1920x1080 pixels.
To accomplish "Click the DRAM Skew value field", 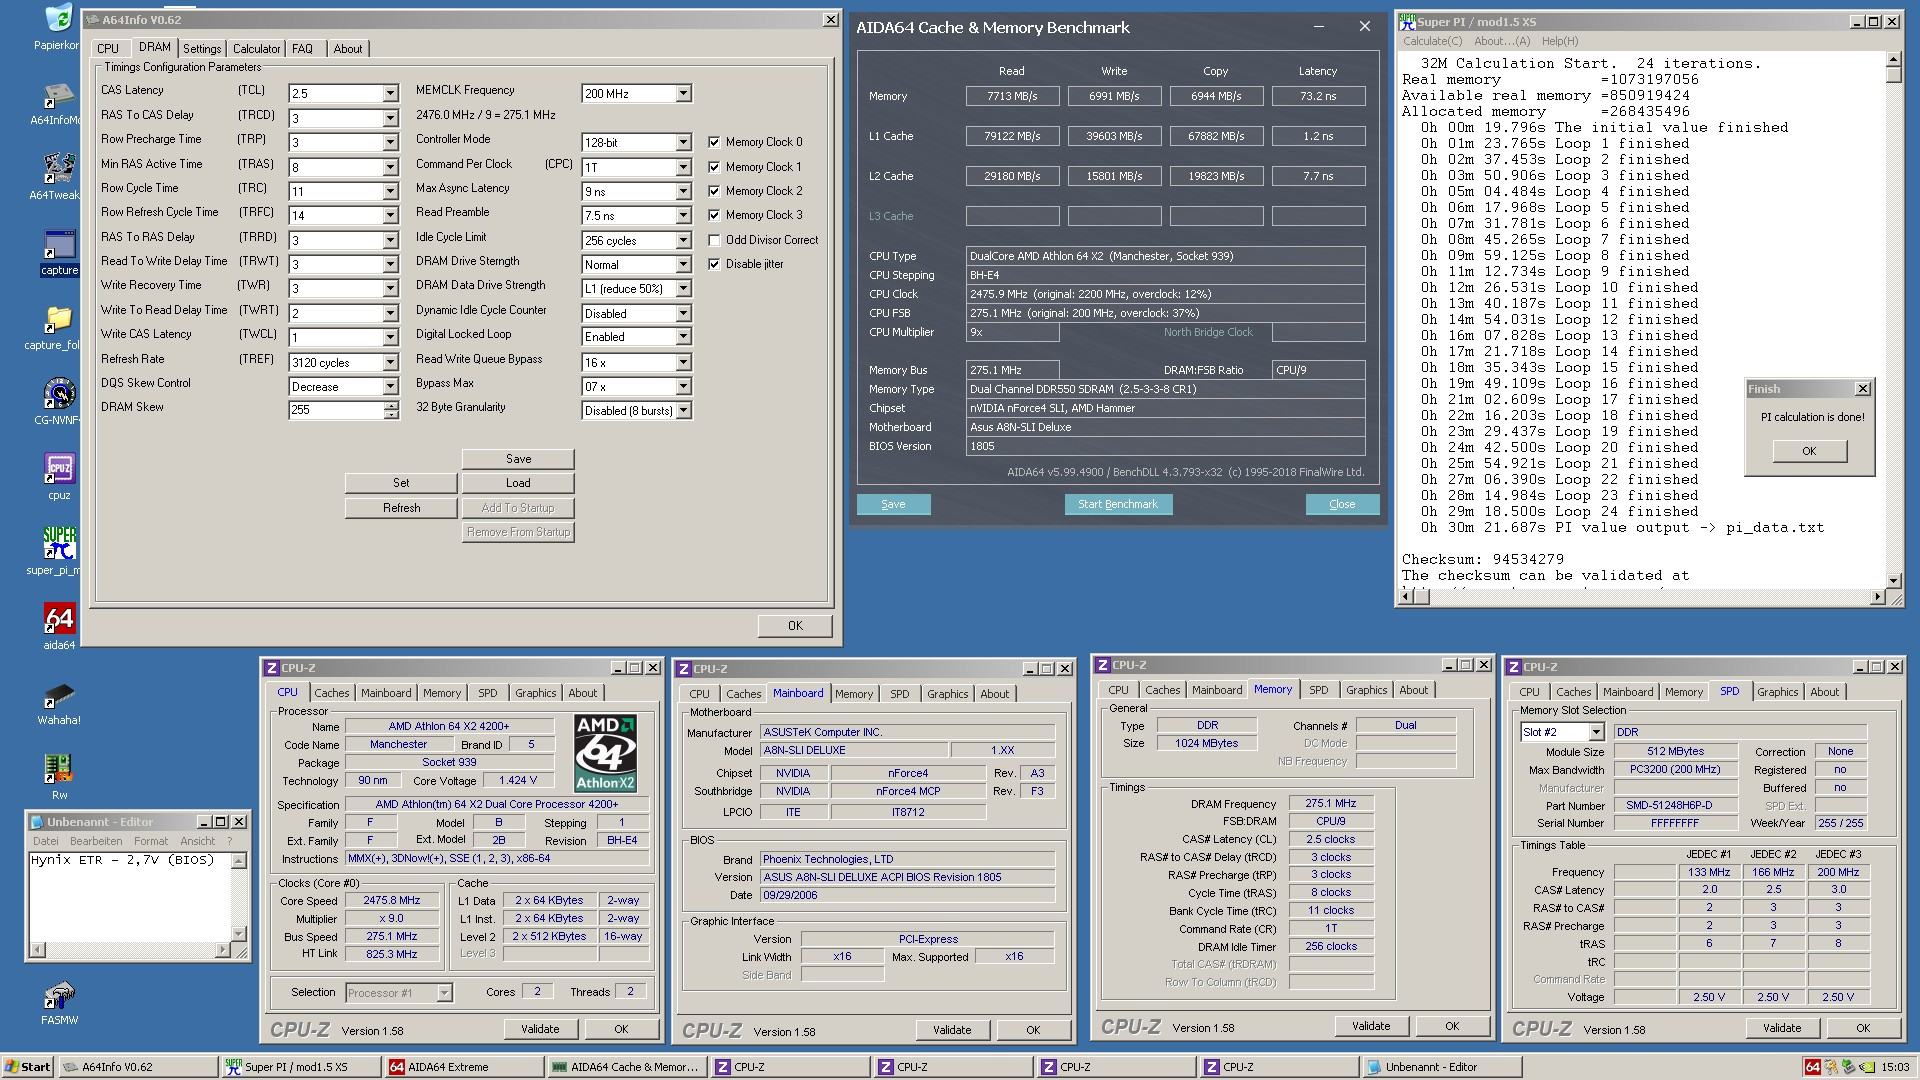I will pyautogui.click(x=336, y=411).
